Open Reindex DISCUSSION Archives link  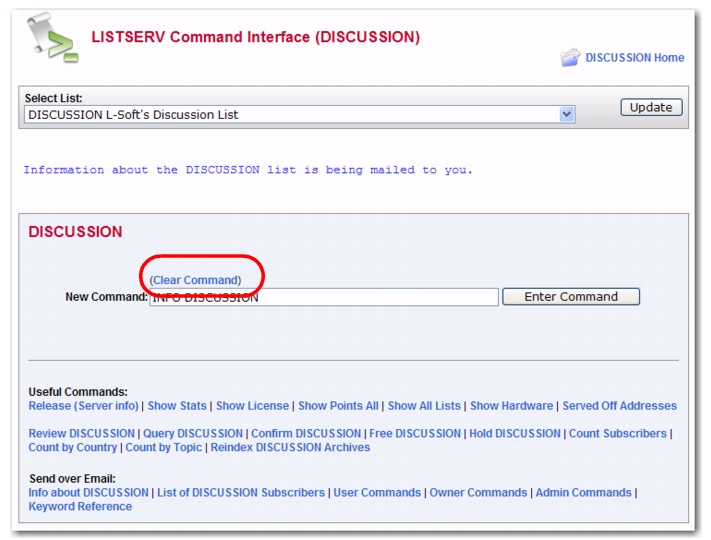pyautogui.click(x=290, y=448)
